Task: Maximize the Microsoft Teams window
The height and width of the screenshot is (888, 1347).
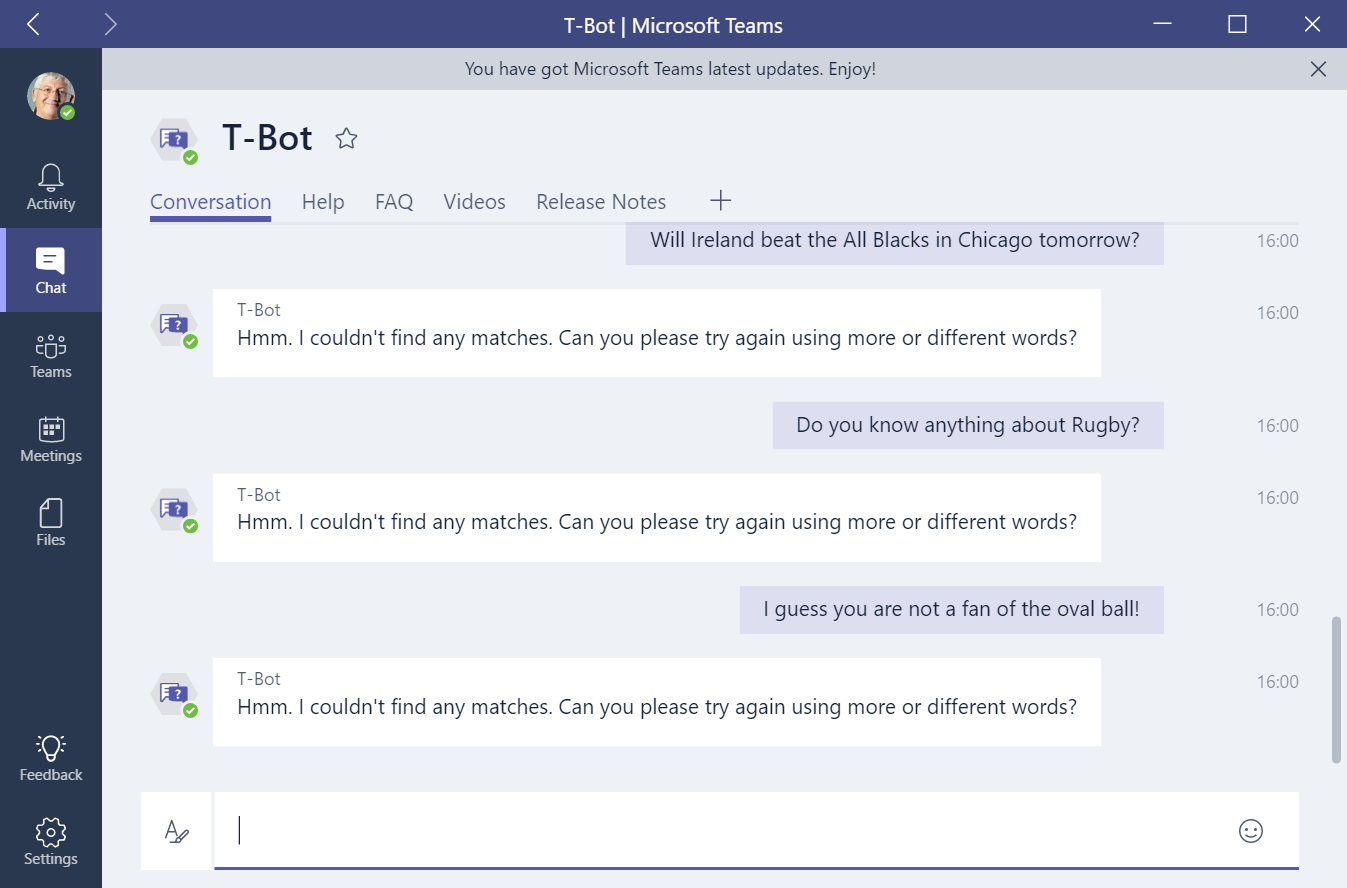Action: (1237, 24)
